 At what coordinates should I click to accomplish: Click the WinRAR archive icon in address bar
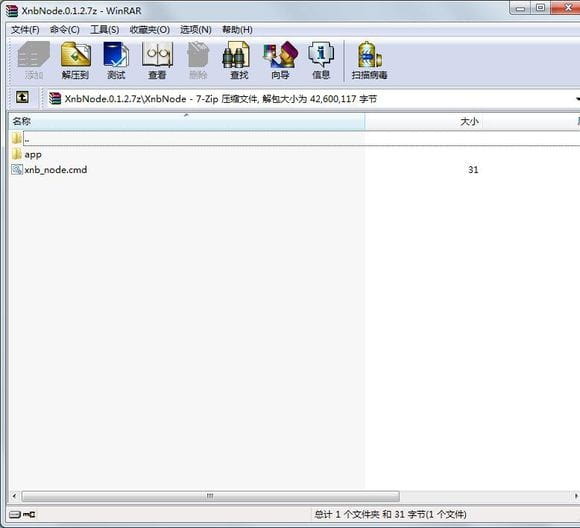[55, 98]
